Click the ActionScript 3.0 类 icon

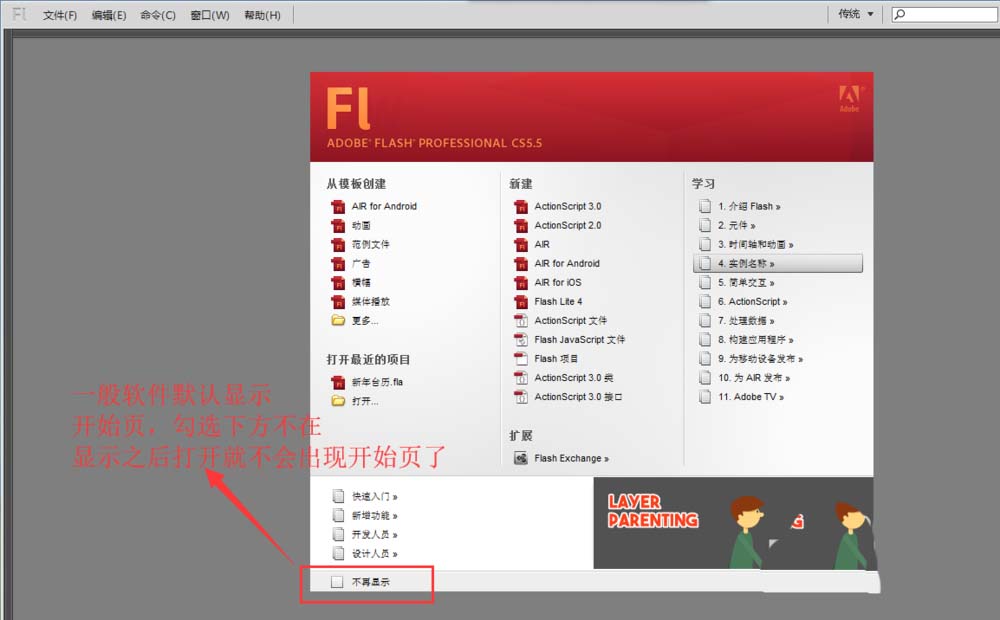521,378
